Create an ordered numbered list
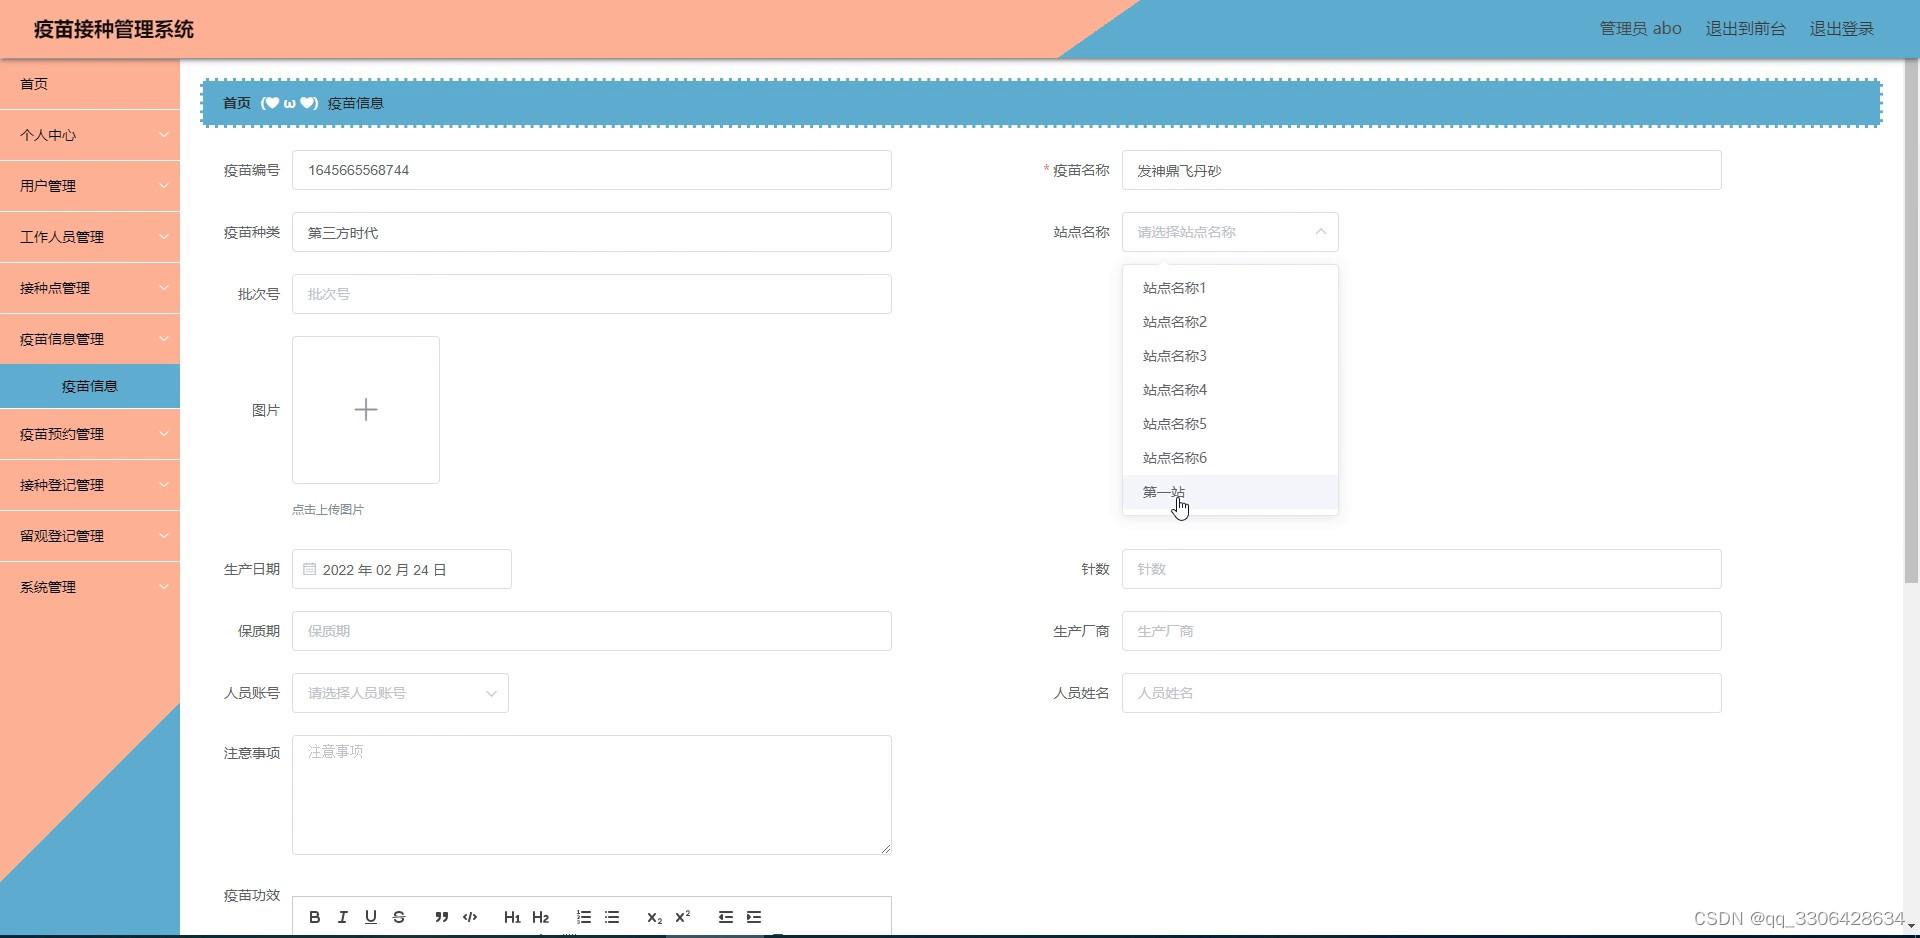 pos(584,917)
